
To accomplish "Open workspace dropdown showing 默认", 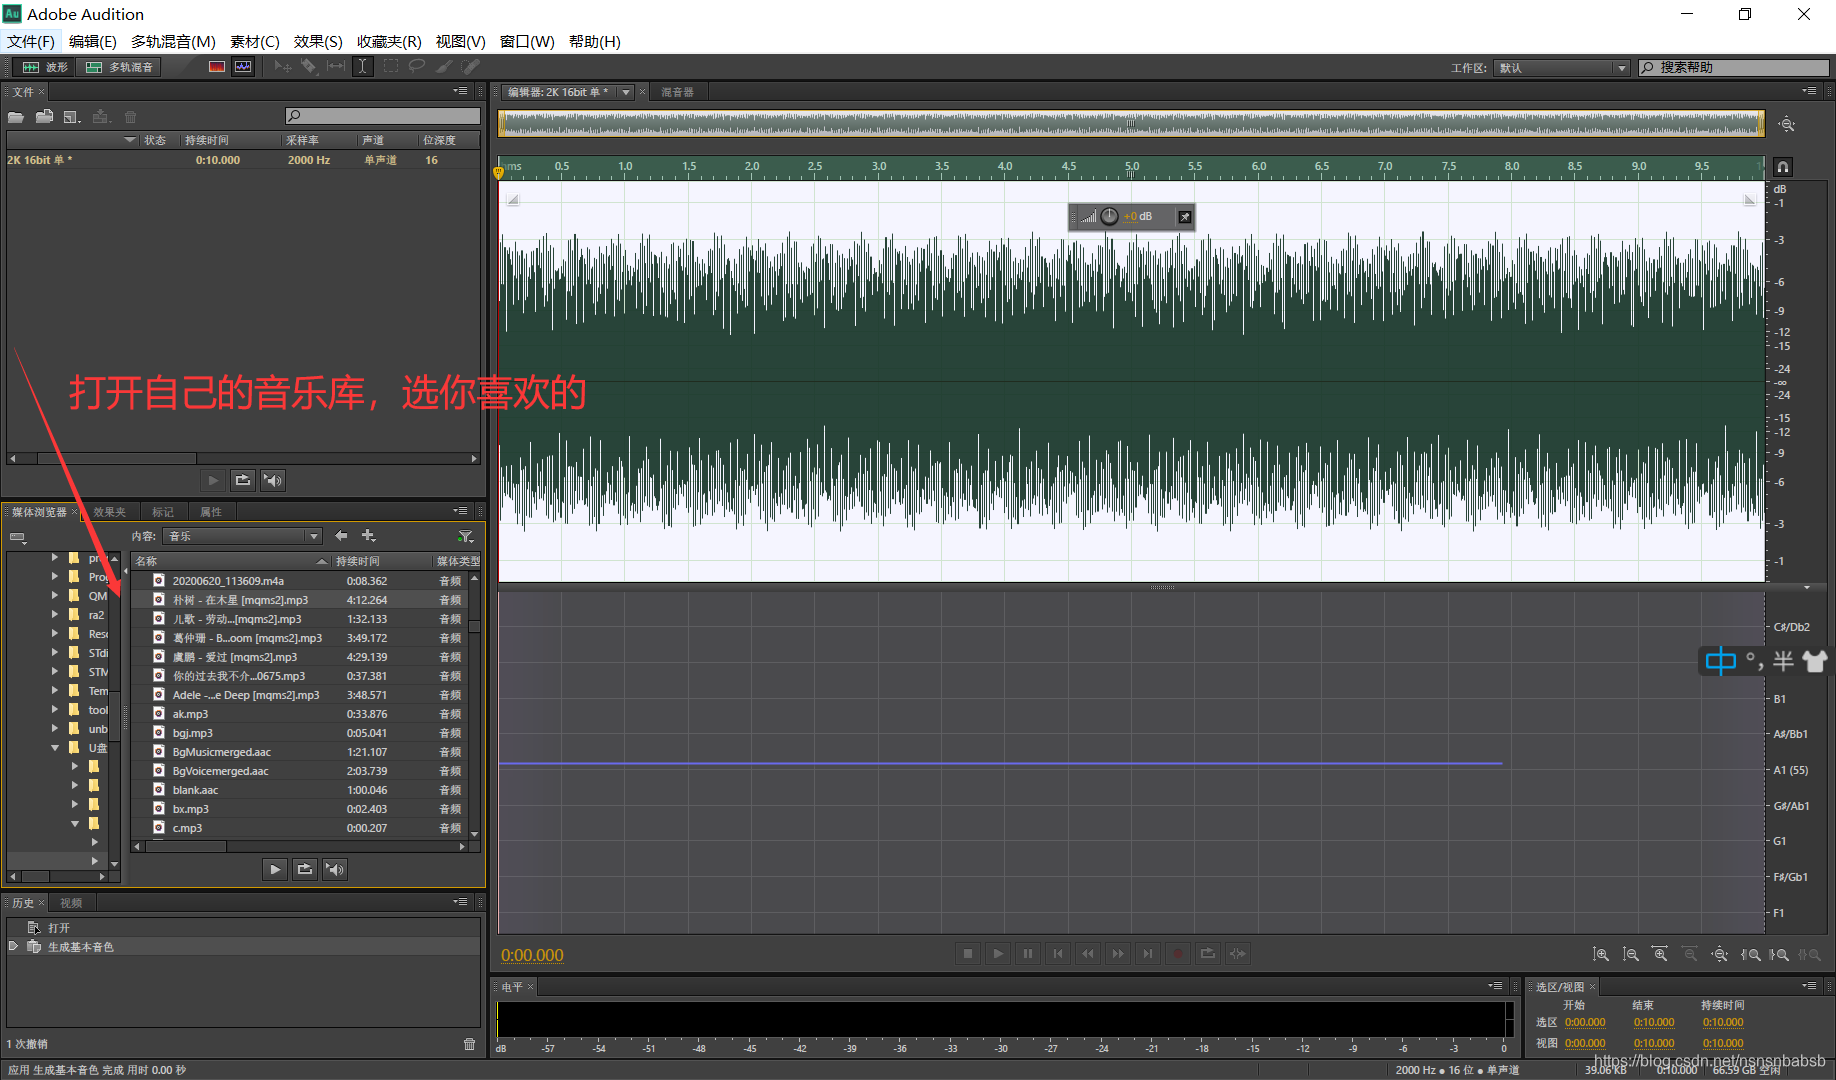I will (x=1562, y=68).
